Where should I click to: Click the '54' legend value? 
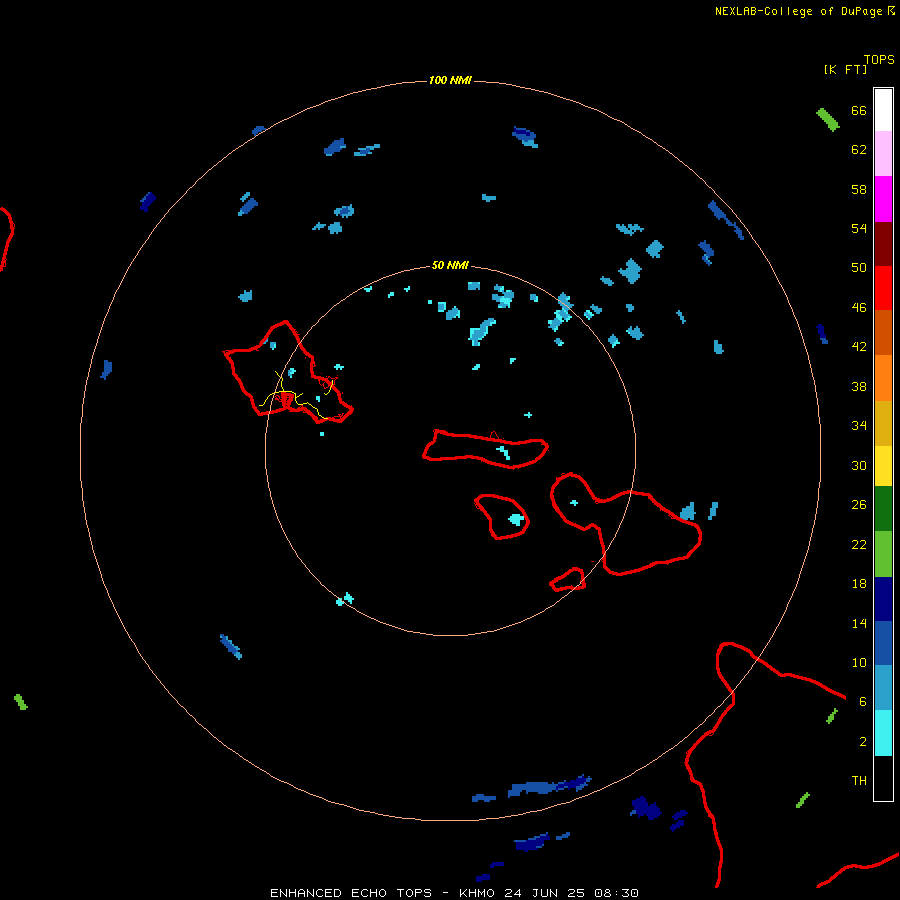tap(859, 228)
